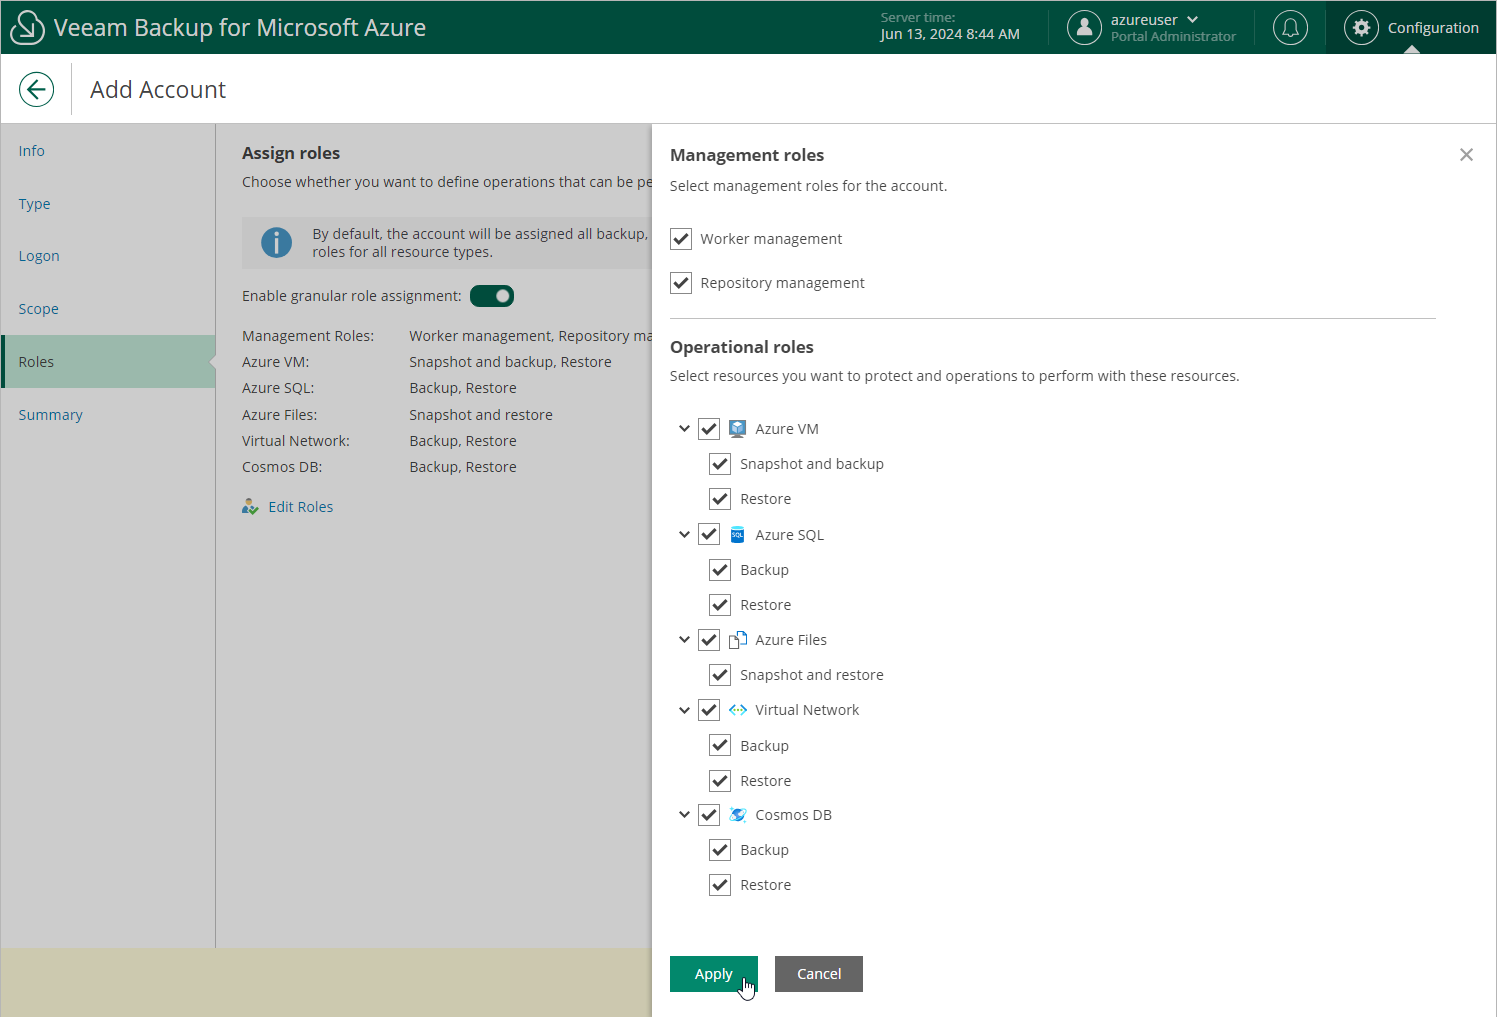The width and height of the screenshot is (1497, 1017).
Task: Click the 'Azure SQL:' summary label
Action: [x=278, y=388]
